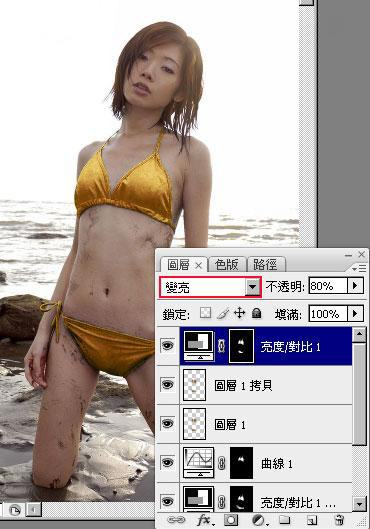This screenshot has width=370, height=529.
Task: Click lock position move icon
Action: pos(239,313)
